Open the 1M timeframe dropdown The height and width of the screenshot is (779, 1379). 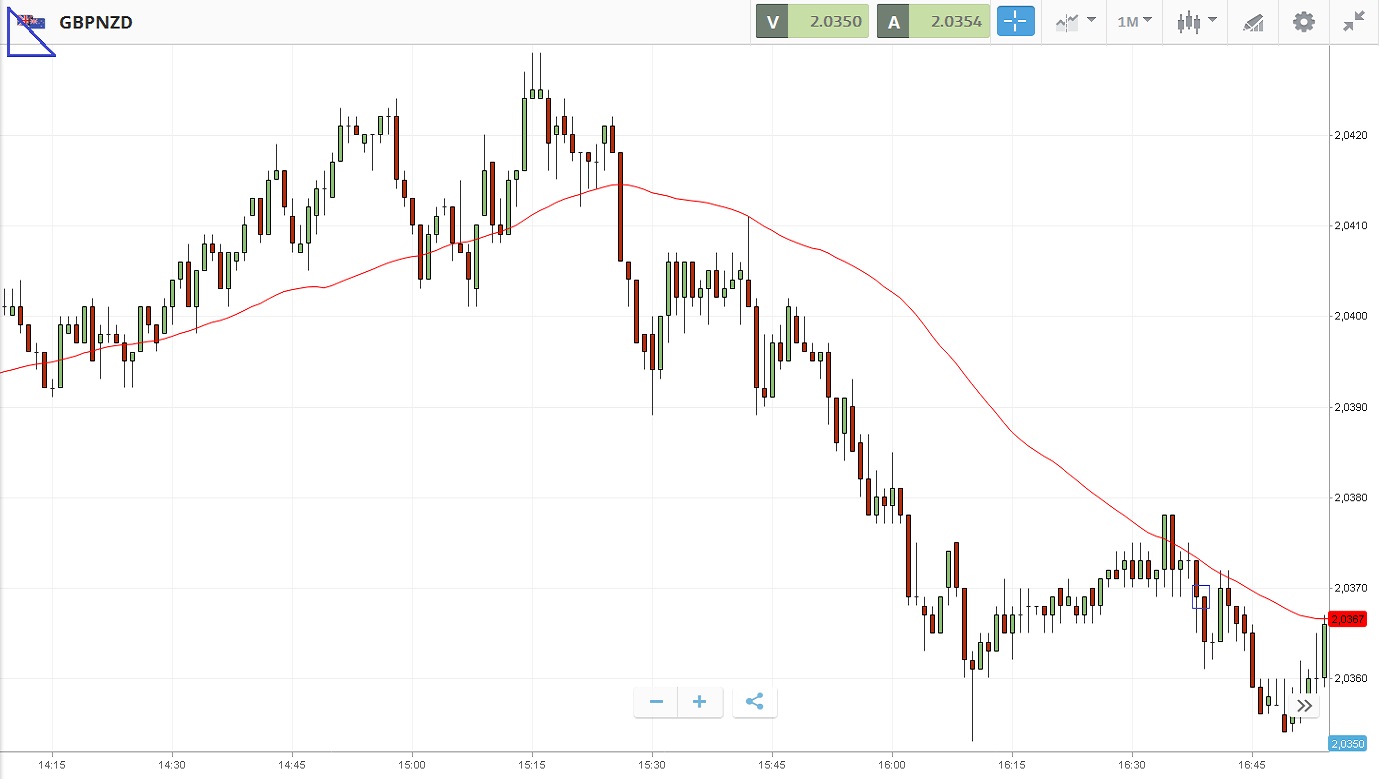pos(1134,21)
